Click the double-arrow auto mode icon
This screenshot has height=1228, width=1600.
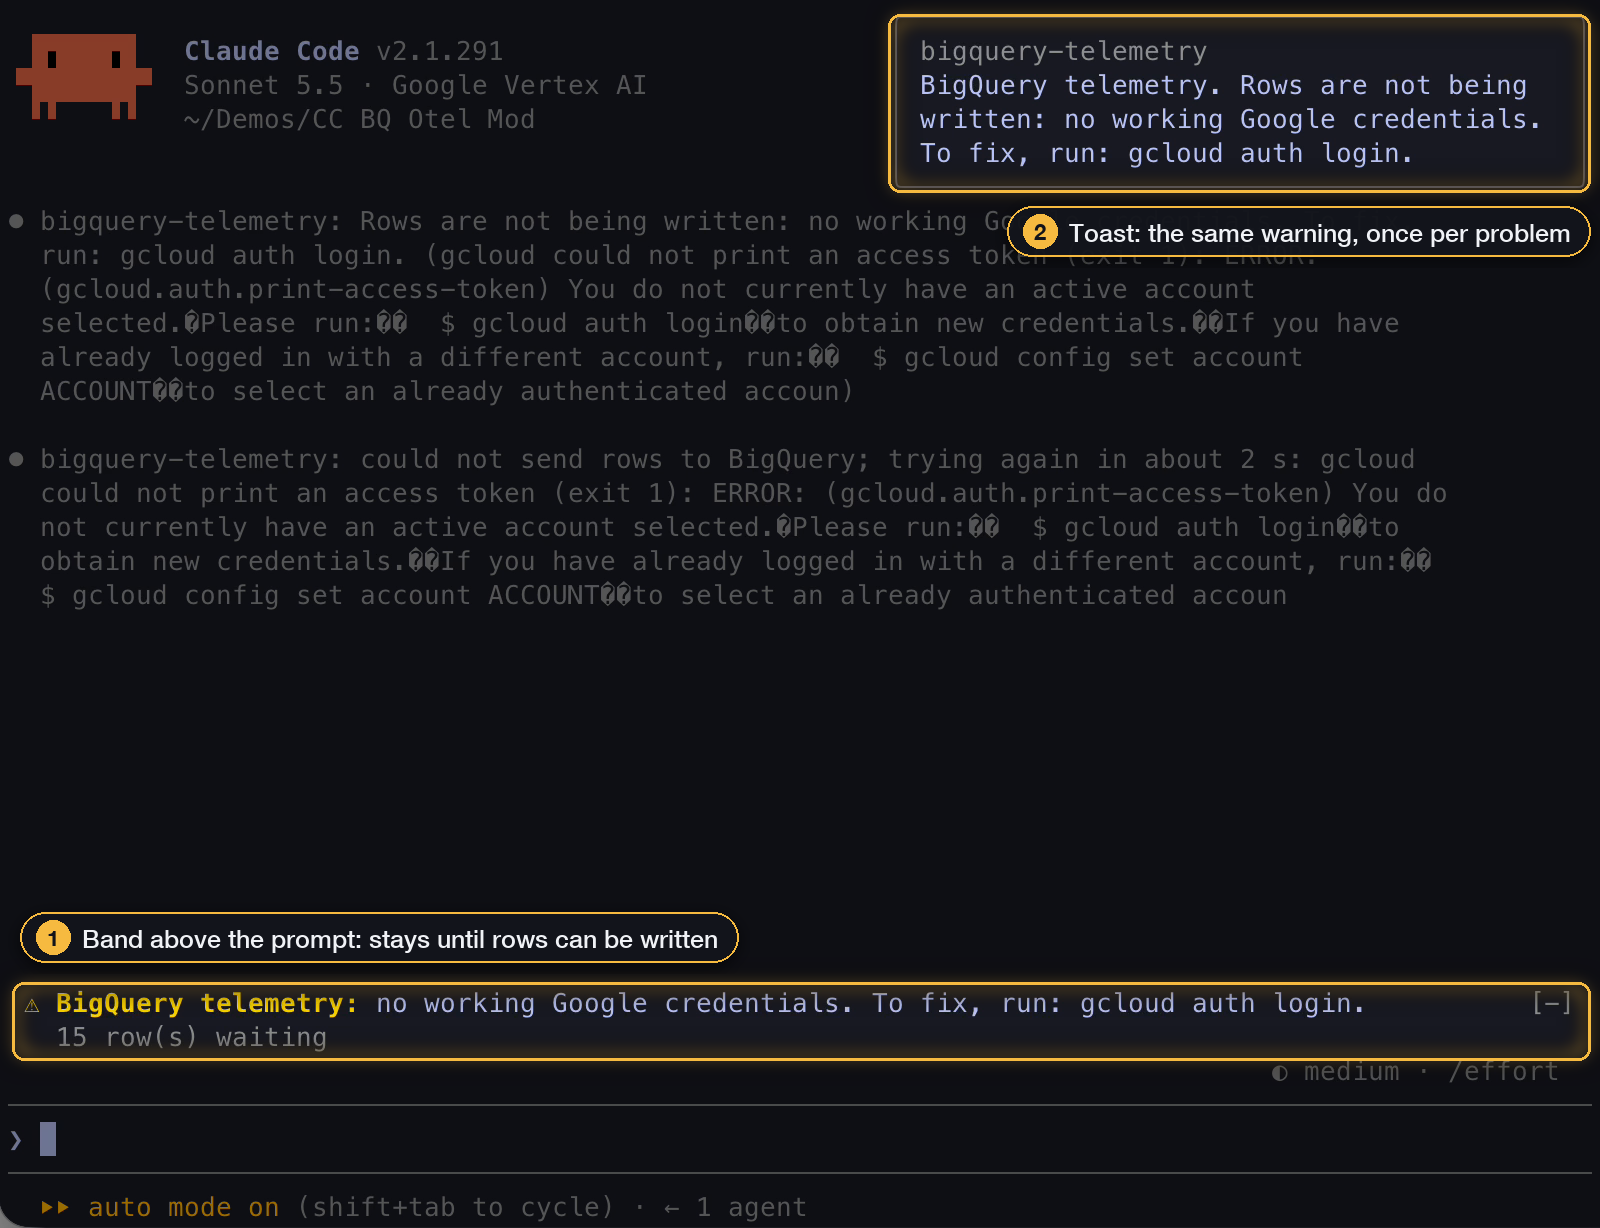pyautogui.click(x=55, y=1207)
